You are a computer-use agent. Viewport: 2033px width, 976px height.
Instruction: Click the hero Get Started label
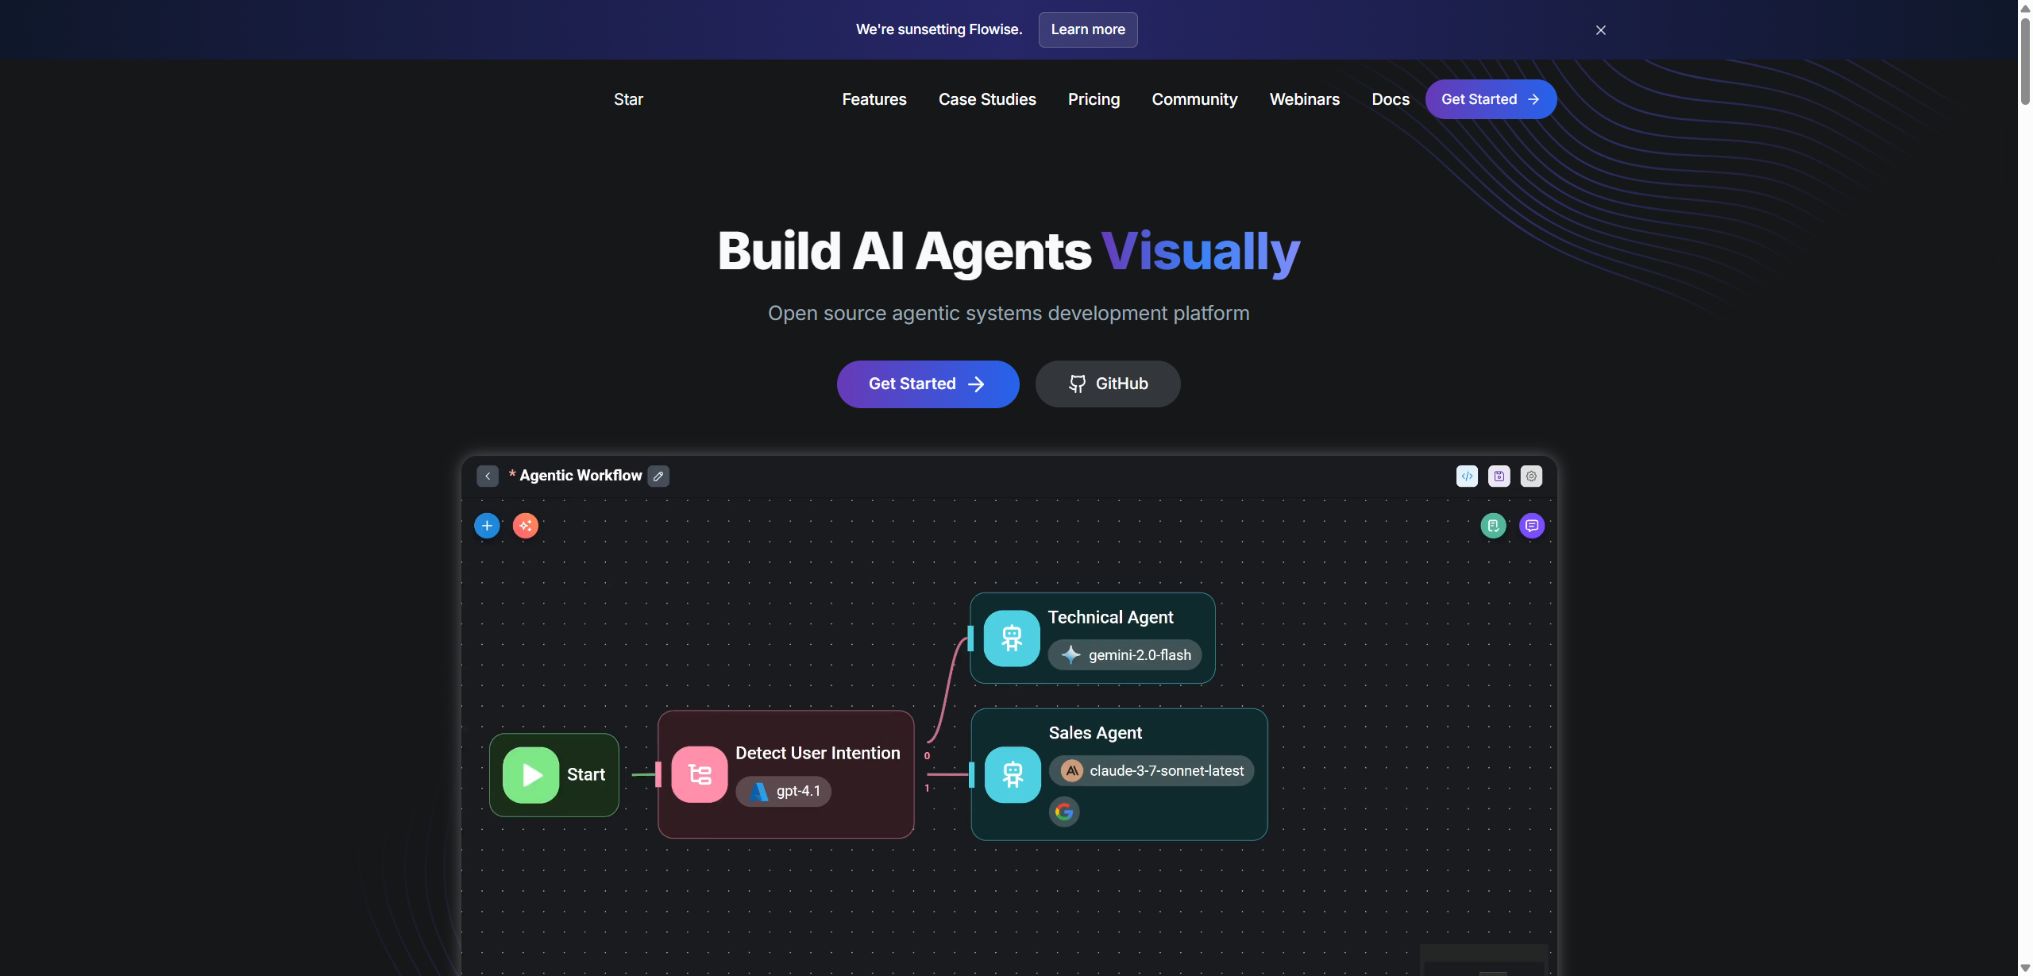point(912,384)
